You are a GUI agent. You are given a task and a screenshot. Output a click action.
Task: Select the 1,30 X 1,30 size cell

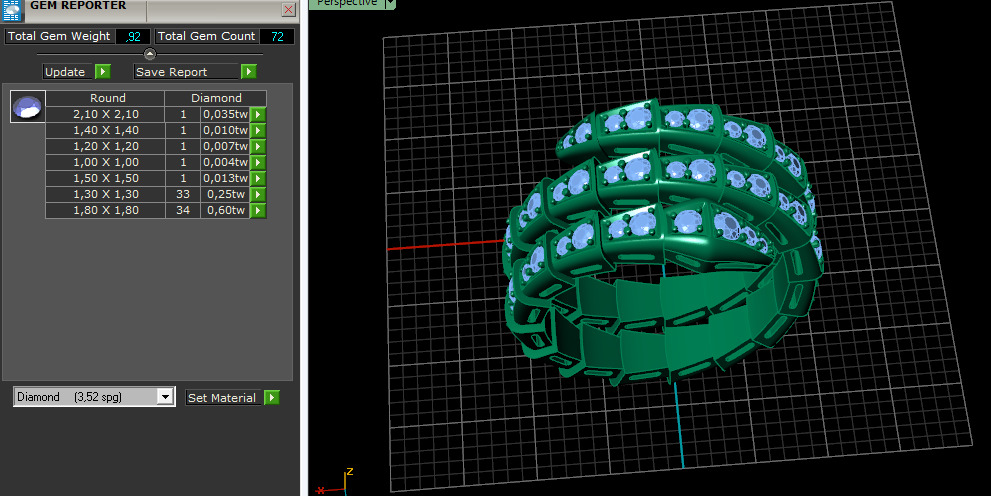pyautogui.click(x=106, y=194)
